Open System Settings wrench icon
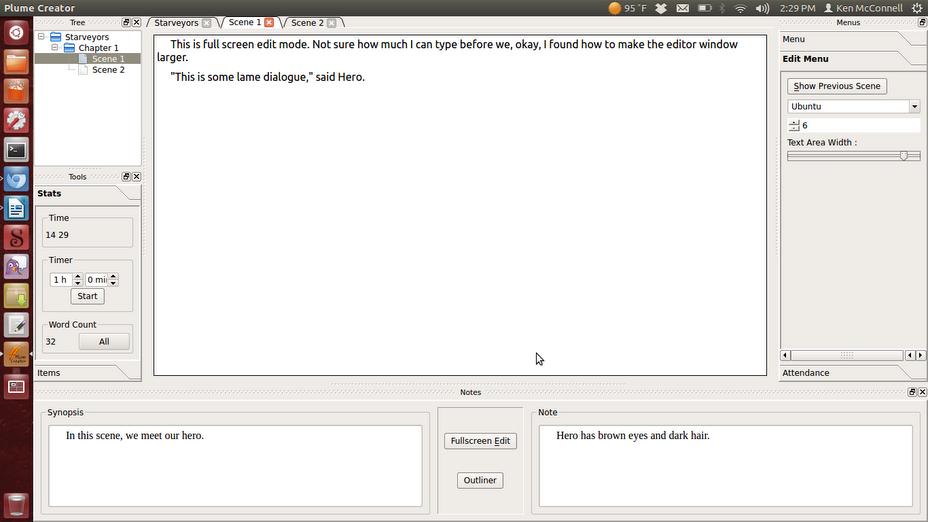Viewport: 928px width, 522px height. (x=16, y=120)
